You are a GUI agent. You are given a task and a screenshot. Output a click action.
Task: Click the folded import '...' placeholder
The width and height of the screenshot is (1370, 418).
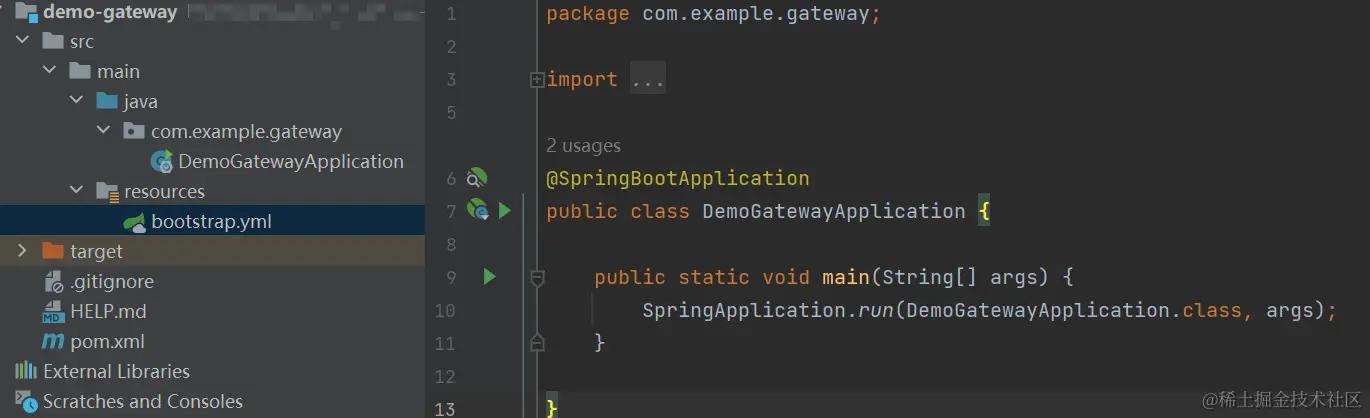648,80
